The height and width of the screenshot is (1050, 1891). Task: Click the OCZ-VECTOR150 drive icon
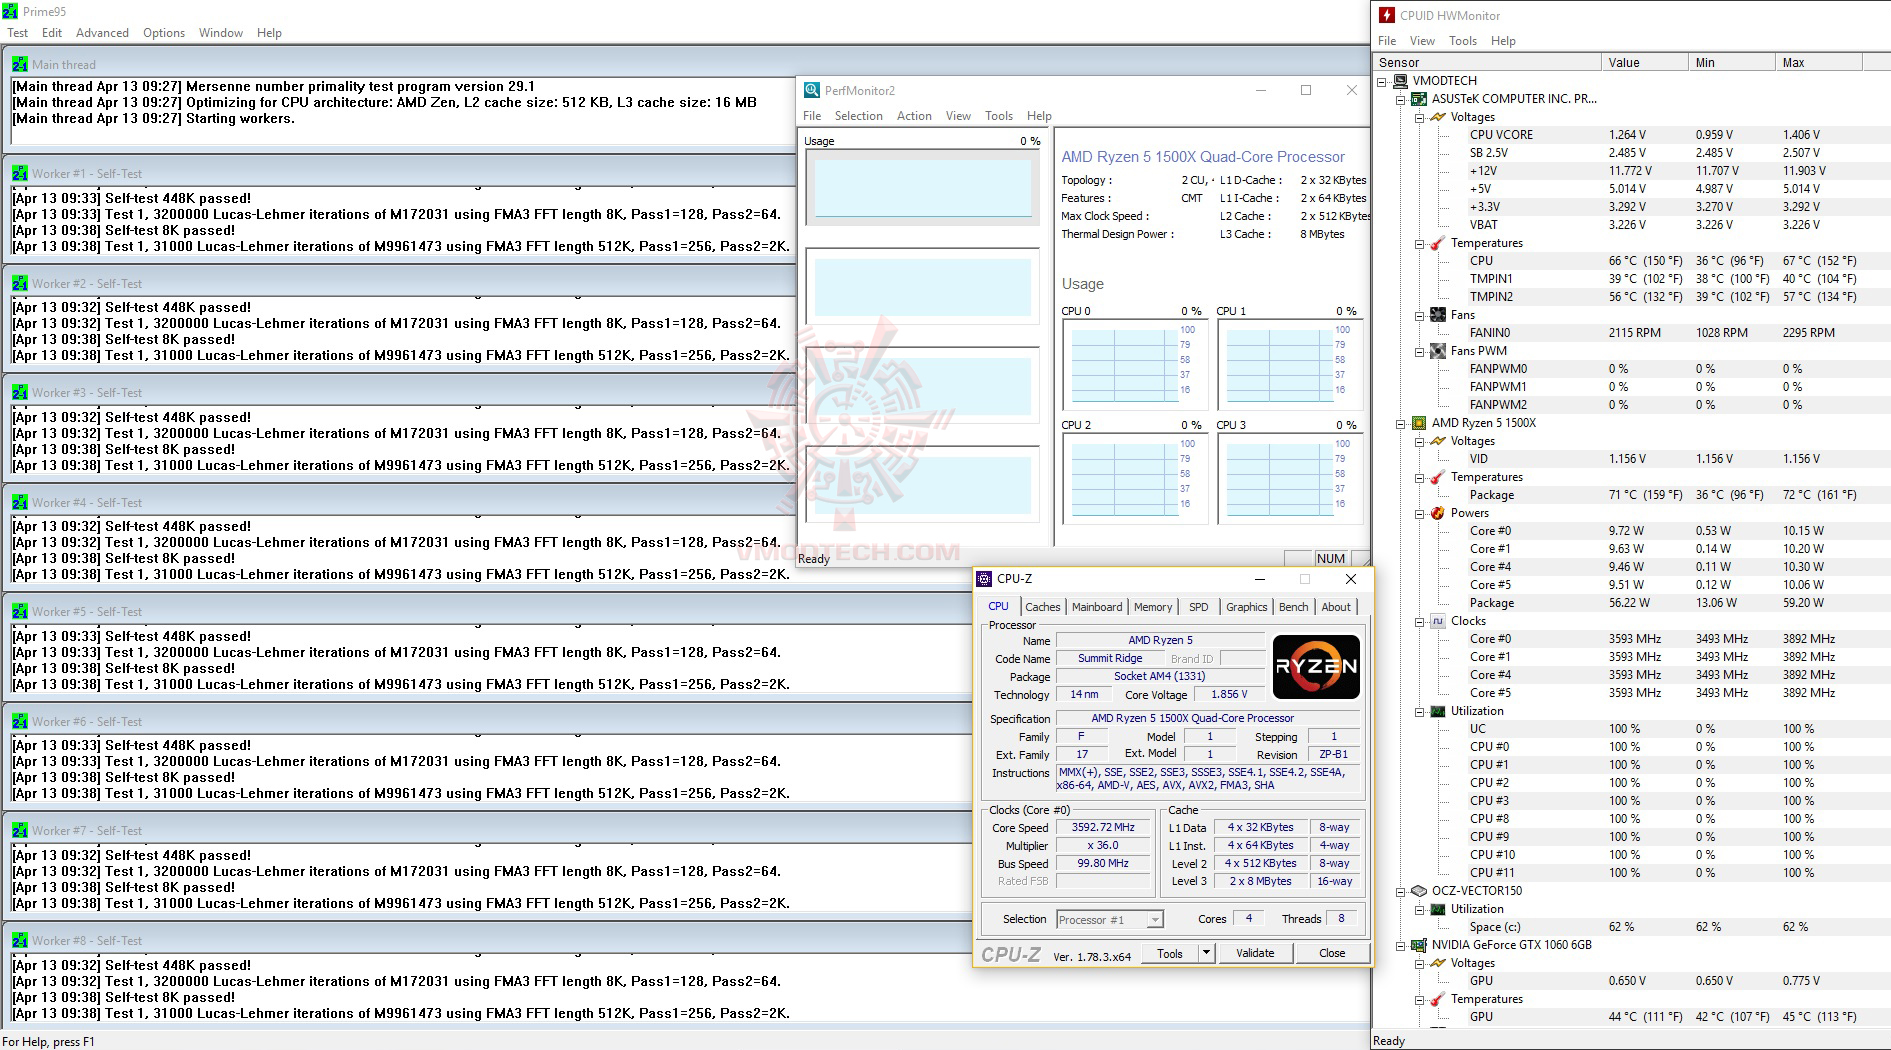1419,891
